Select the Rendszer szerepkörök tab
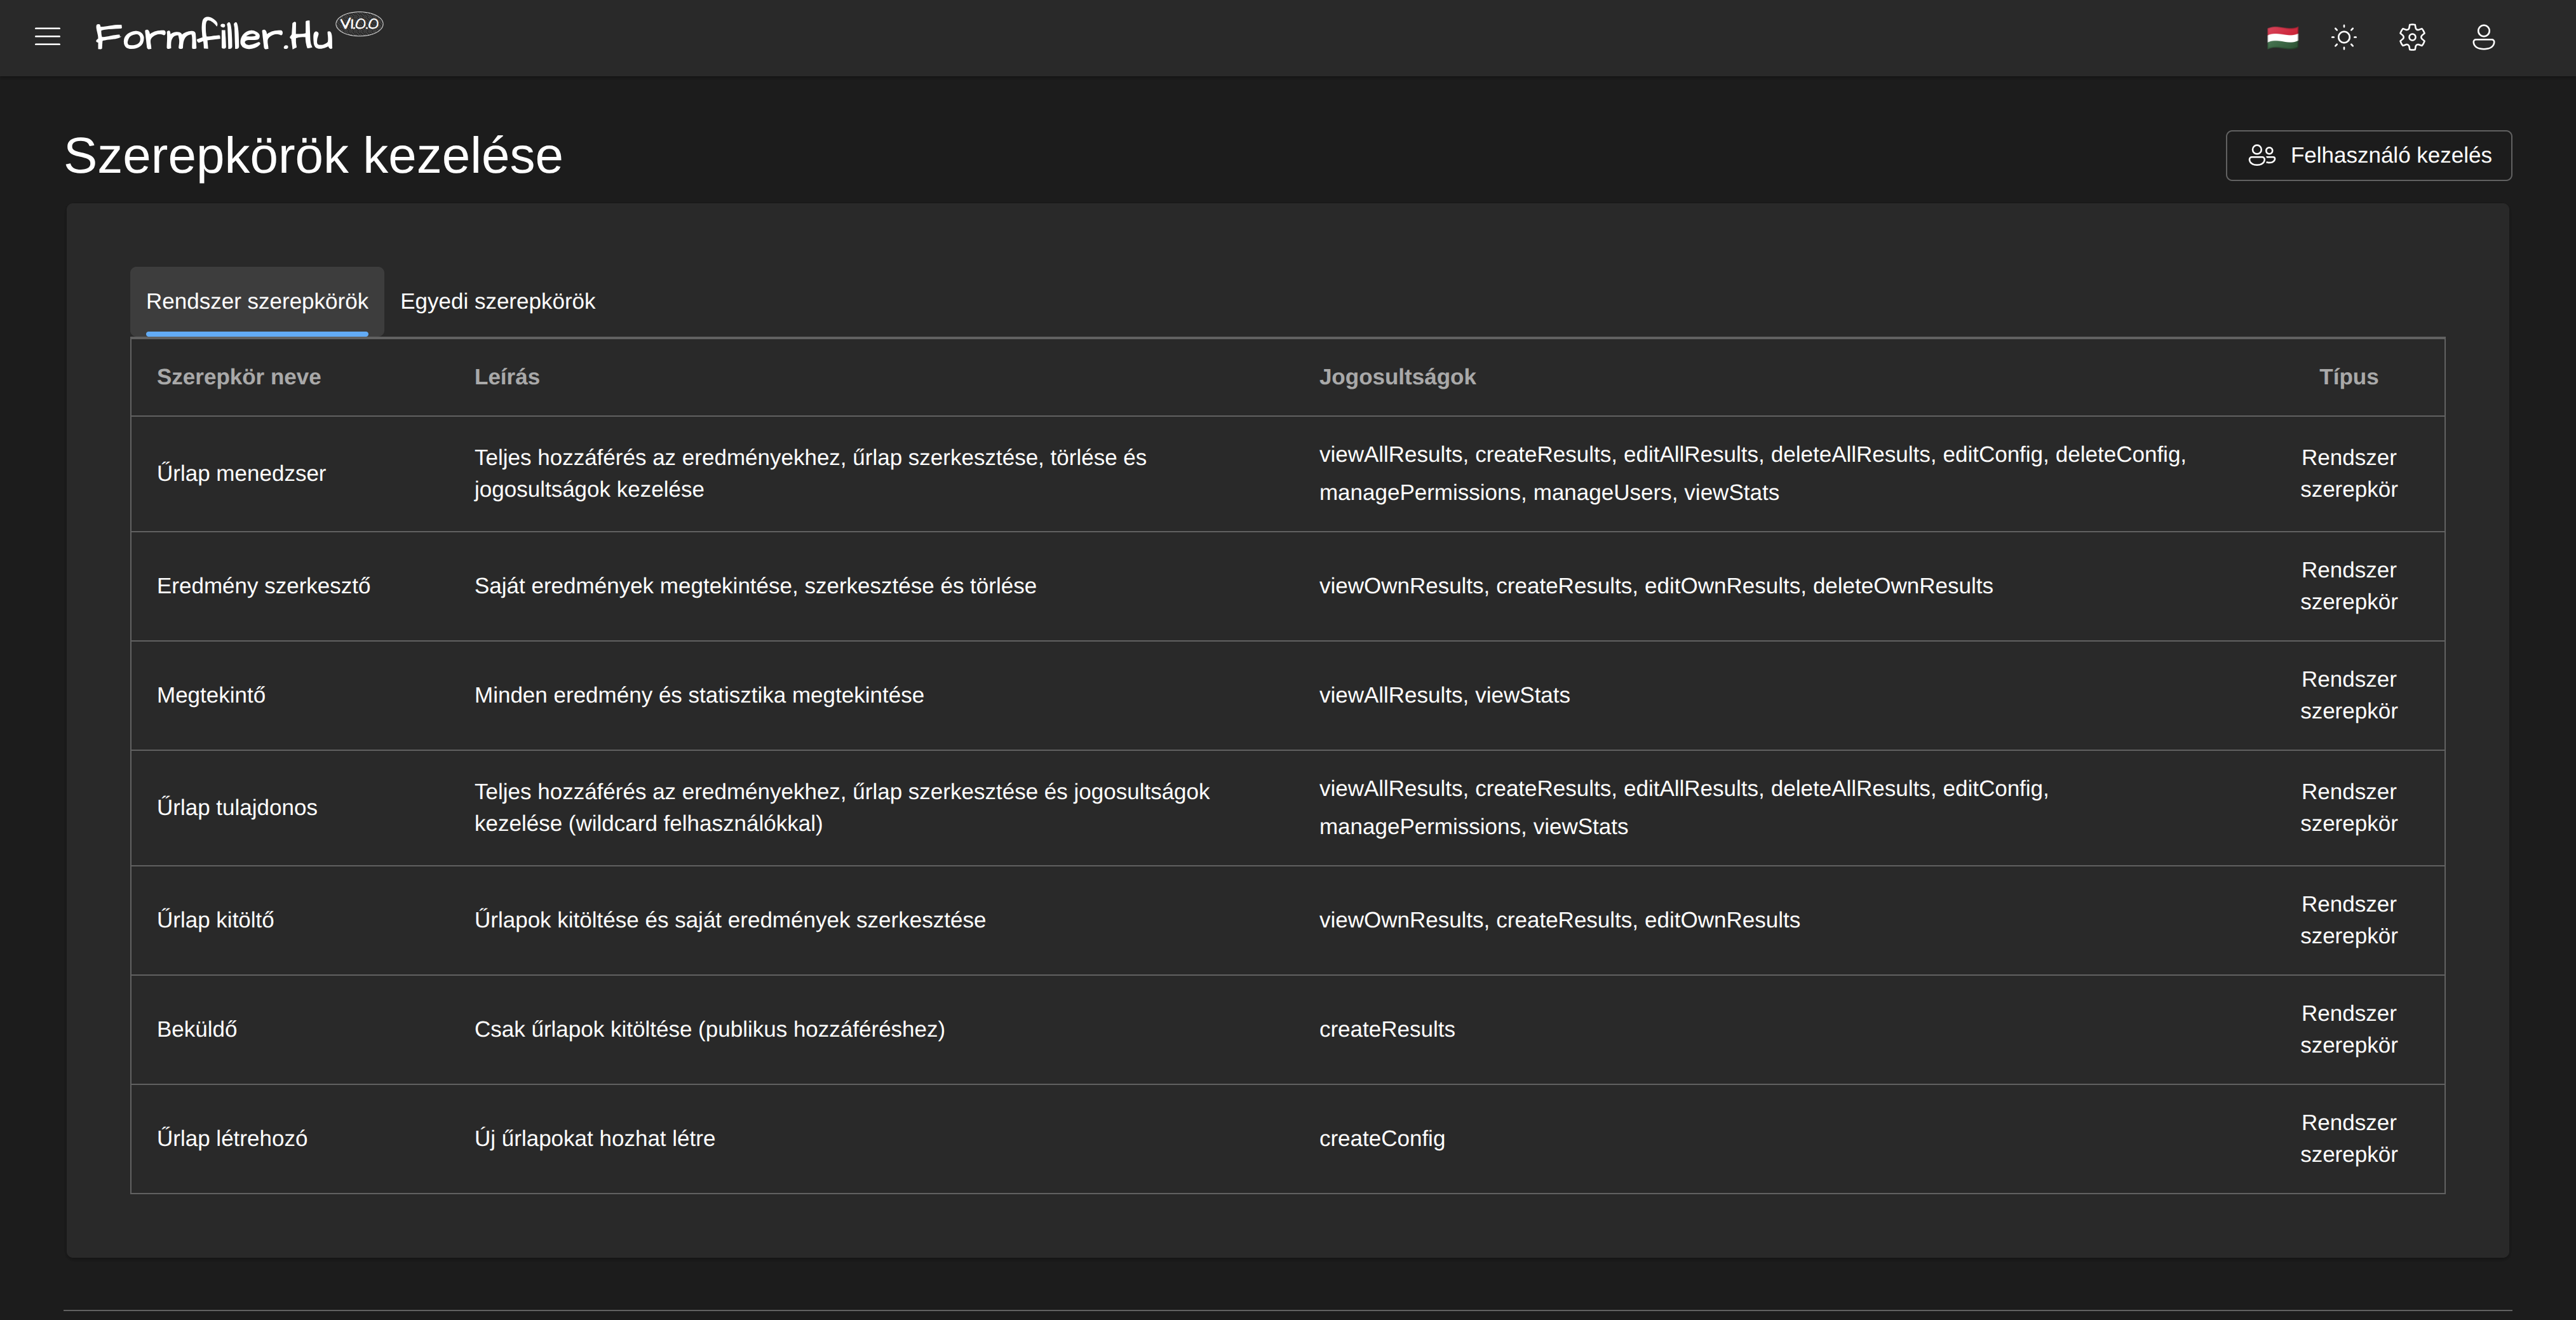This screenshot has width=2576, height=1320. (257, 301)
